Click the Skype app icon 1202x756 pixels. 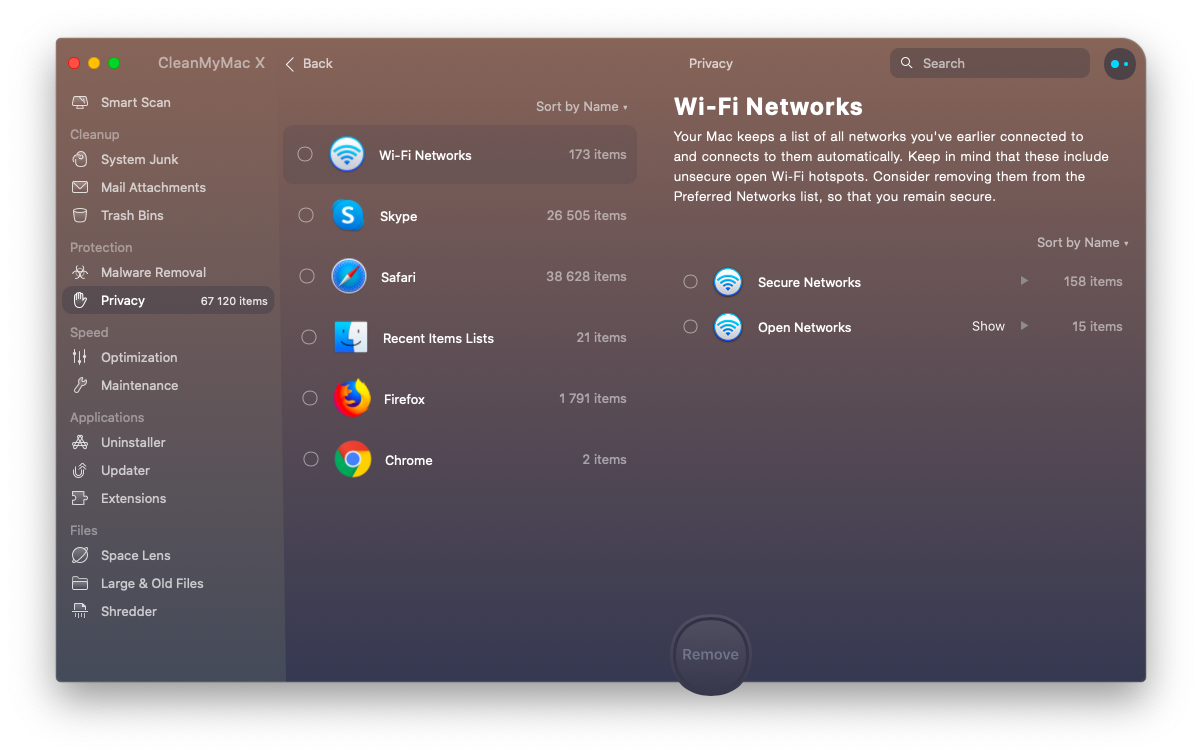348,215
